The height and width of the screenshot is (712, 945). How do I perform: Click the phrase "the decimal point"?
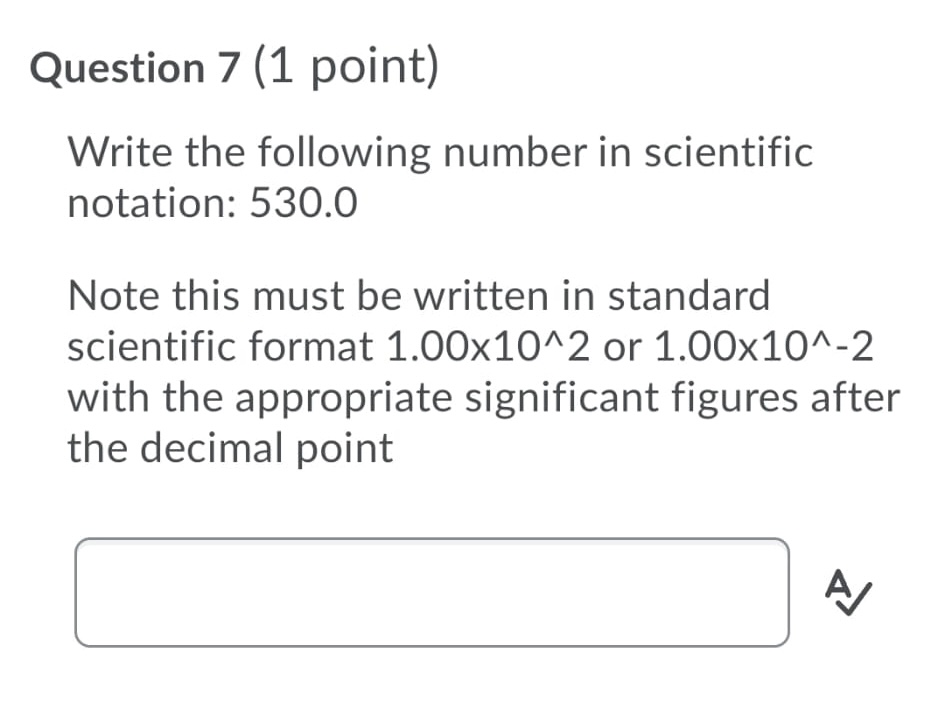pos(230,449)
